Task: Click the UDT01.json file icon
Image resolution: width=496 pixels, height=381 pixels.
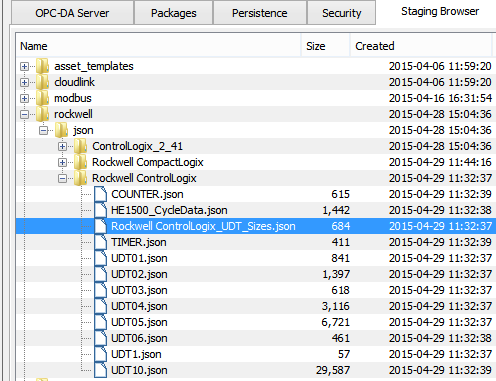Action: (100, 258)
